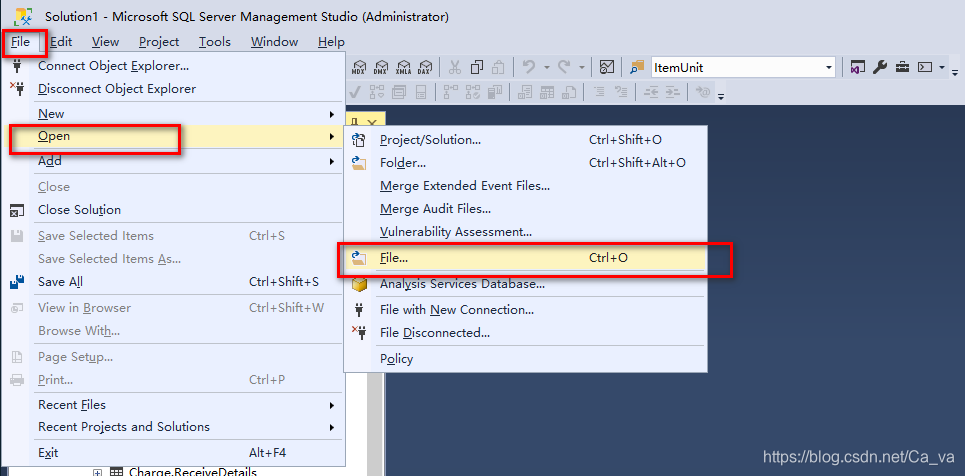Image resolution: width=965 pixels, height=476 pixels.
Task: Open the Tools menu
Action: 215,42
